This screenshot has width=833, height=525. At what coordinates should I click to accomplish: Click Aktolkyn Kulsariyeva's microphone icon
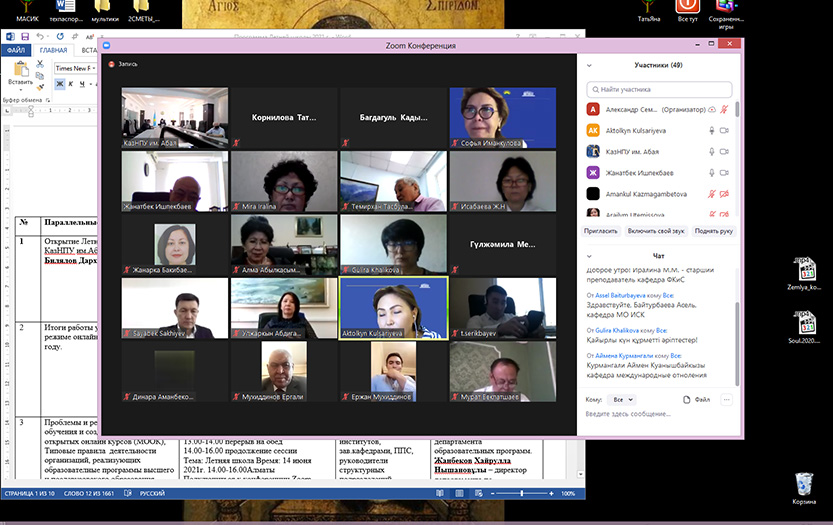pos(712,130)
